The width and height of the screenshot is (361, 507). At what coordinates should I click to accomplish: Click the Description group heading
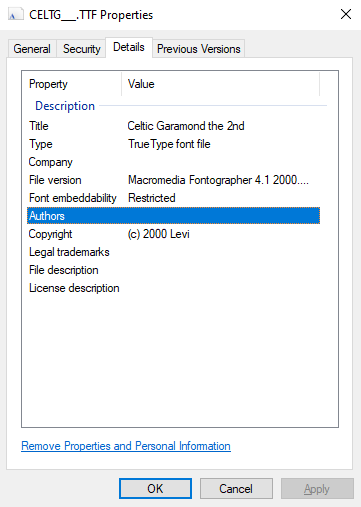(x=65, y=106)
